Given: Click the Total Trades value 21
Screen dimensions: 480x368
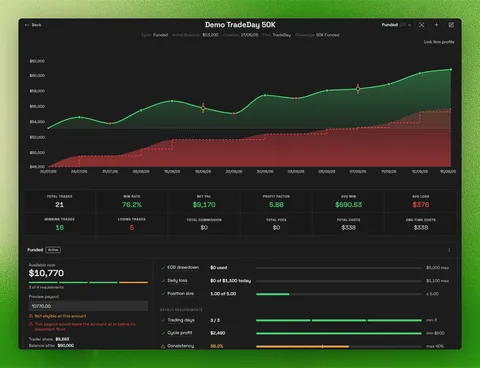Looking at the screenshot, I should click(x=59, y=205).
